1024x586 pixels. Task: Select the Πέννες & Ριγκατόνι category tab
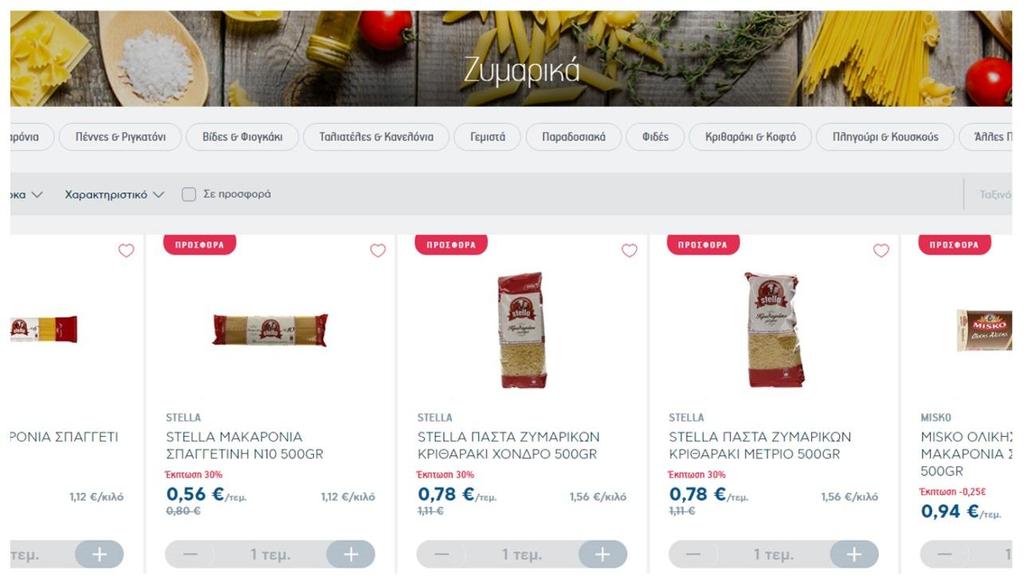click(x=120, y=137)
